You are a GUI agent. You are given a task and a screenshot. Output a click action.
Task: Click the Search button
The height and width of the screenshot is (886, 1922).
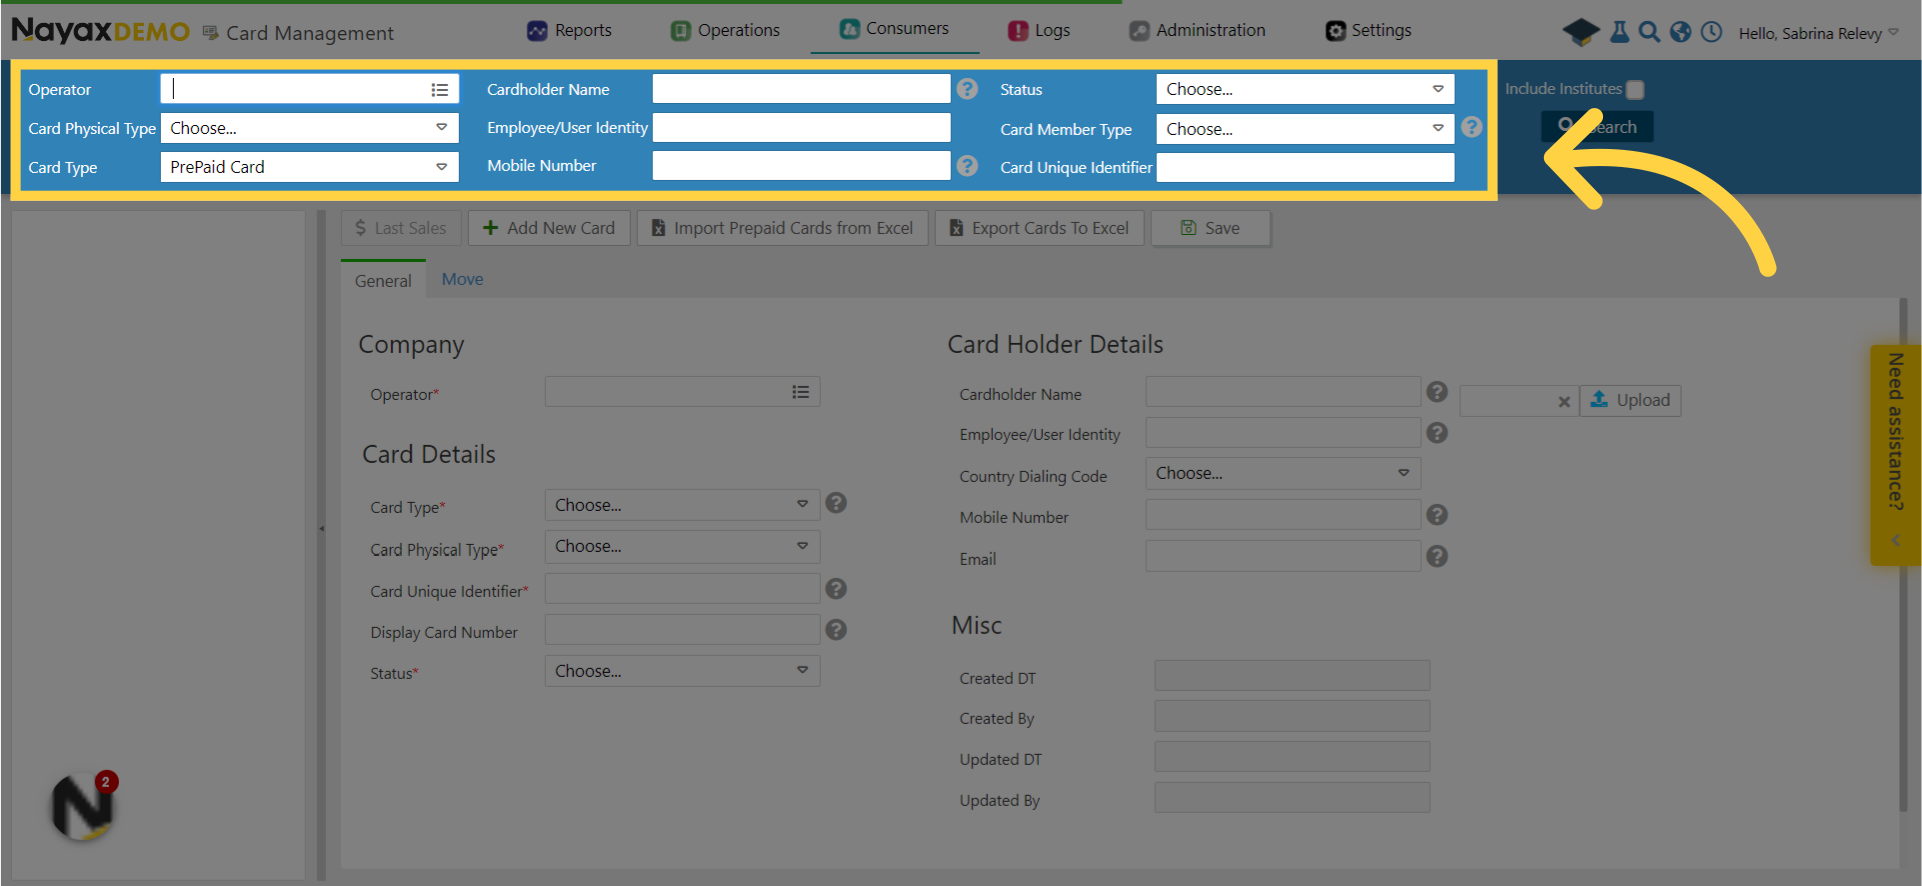tap(1597, 127)
